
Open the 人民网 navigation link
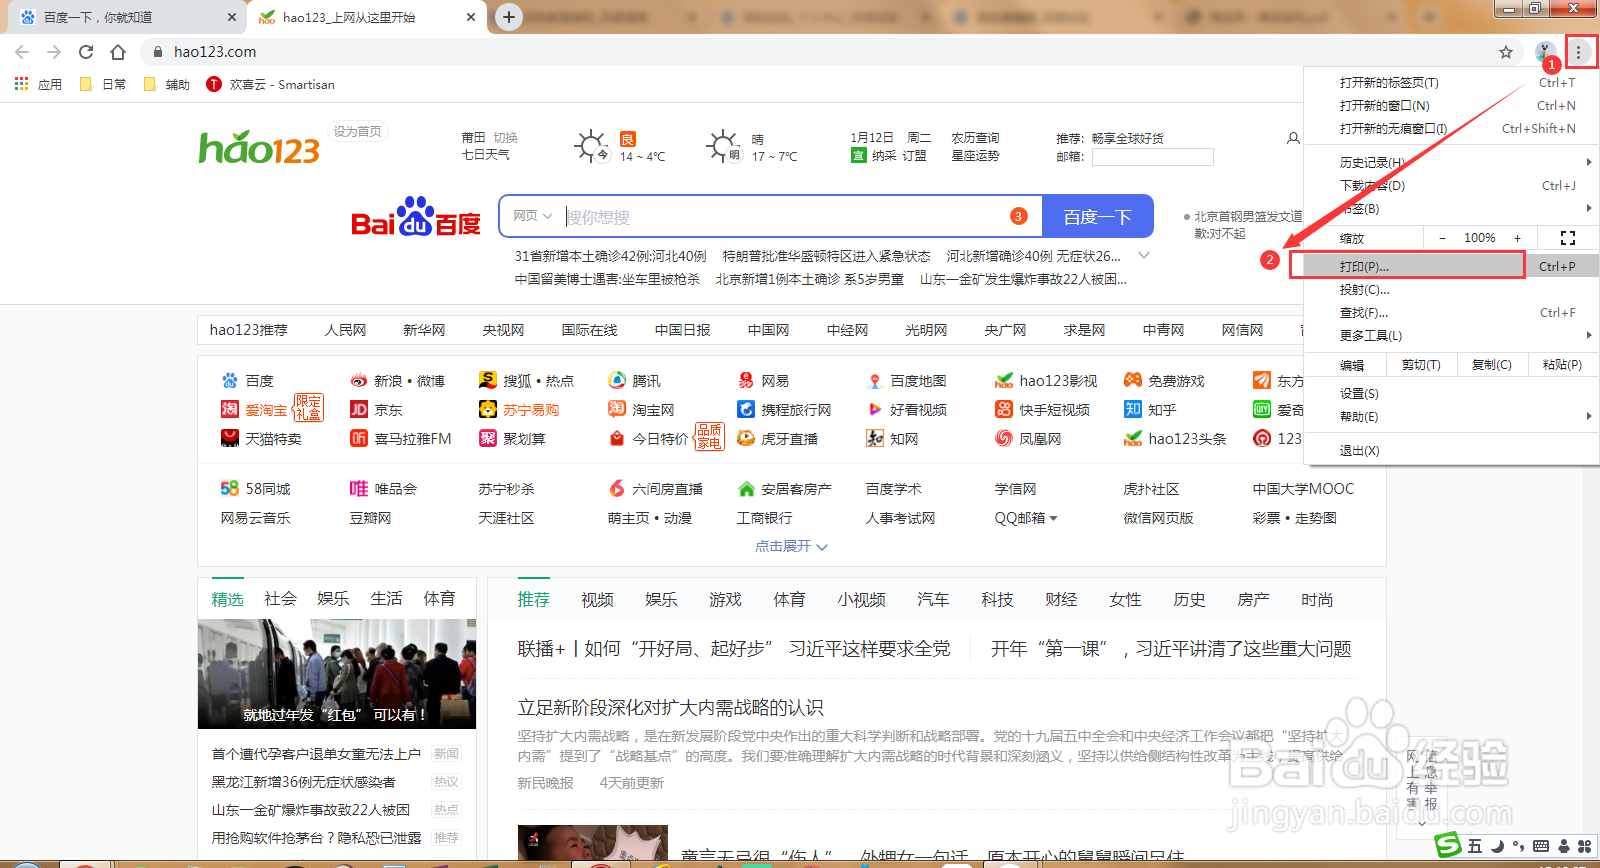coord(345,330)
